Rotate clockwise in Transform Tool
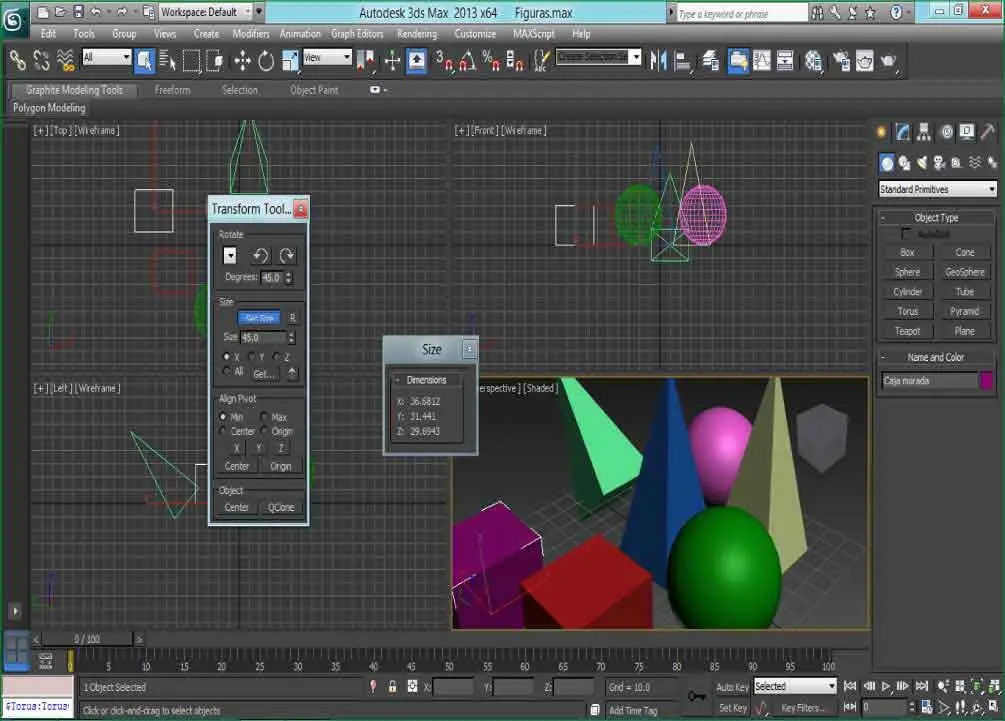Viewport: 1005px width, 721px height. (287, 256)
